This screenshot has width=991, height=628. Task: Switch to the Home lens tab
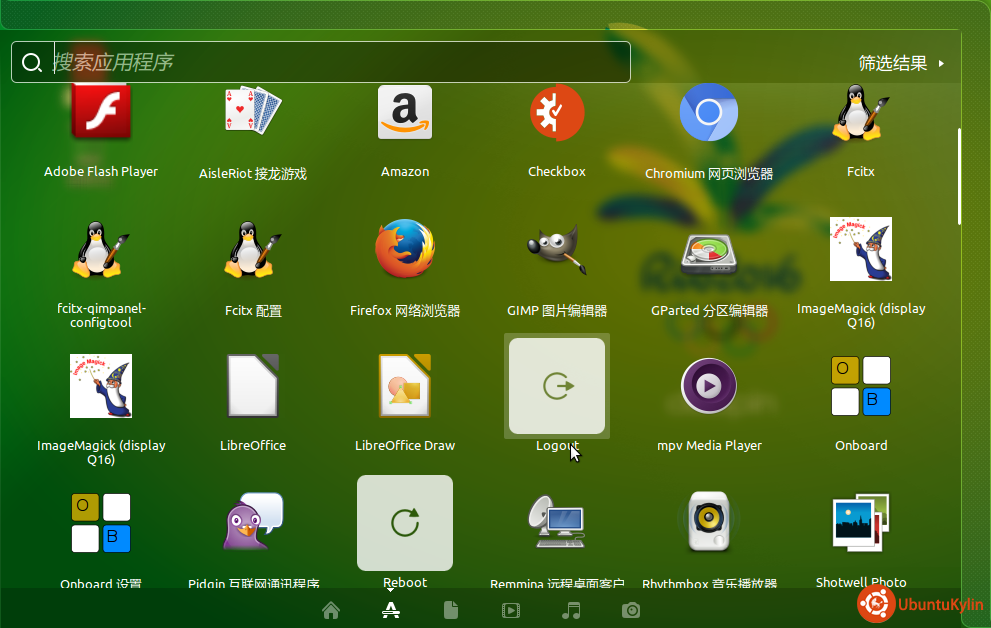click(x=331, y=610)
